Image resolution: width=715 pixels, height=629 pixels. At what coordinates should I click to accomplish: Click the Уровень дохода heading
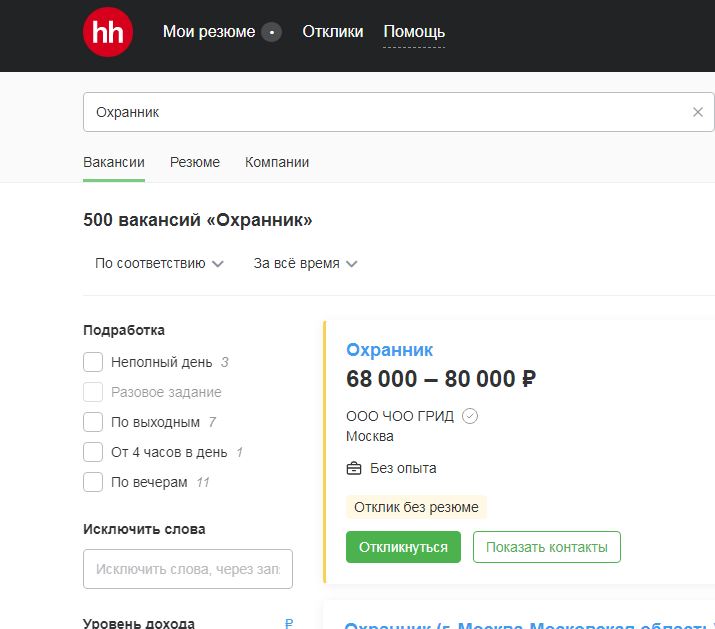(x=139, y=623)
